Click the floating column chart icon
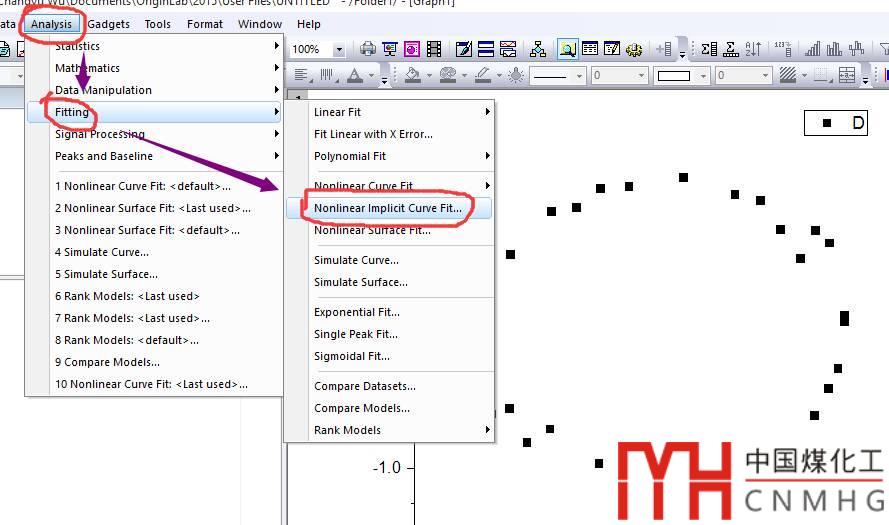The width and height of the screenshot is (889, 525). point(856,49)
